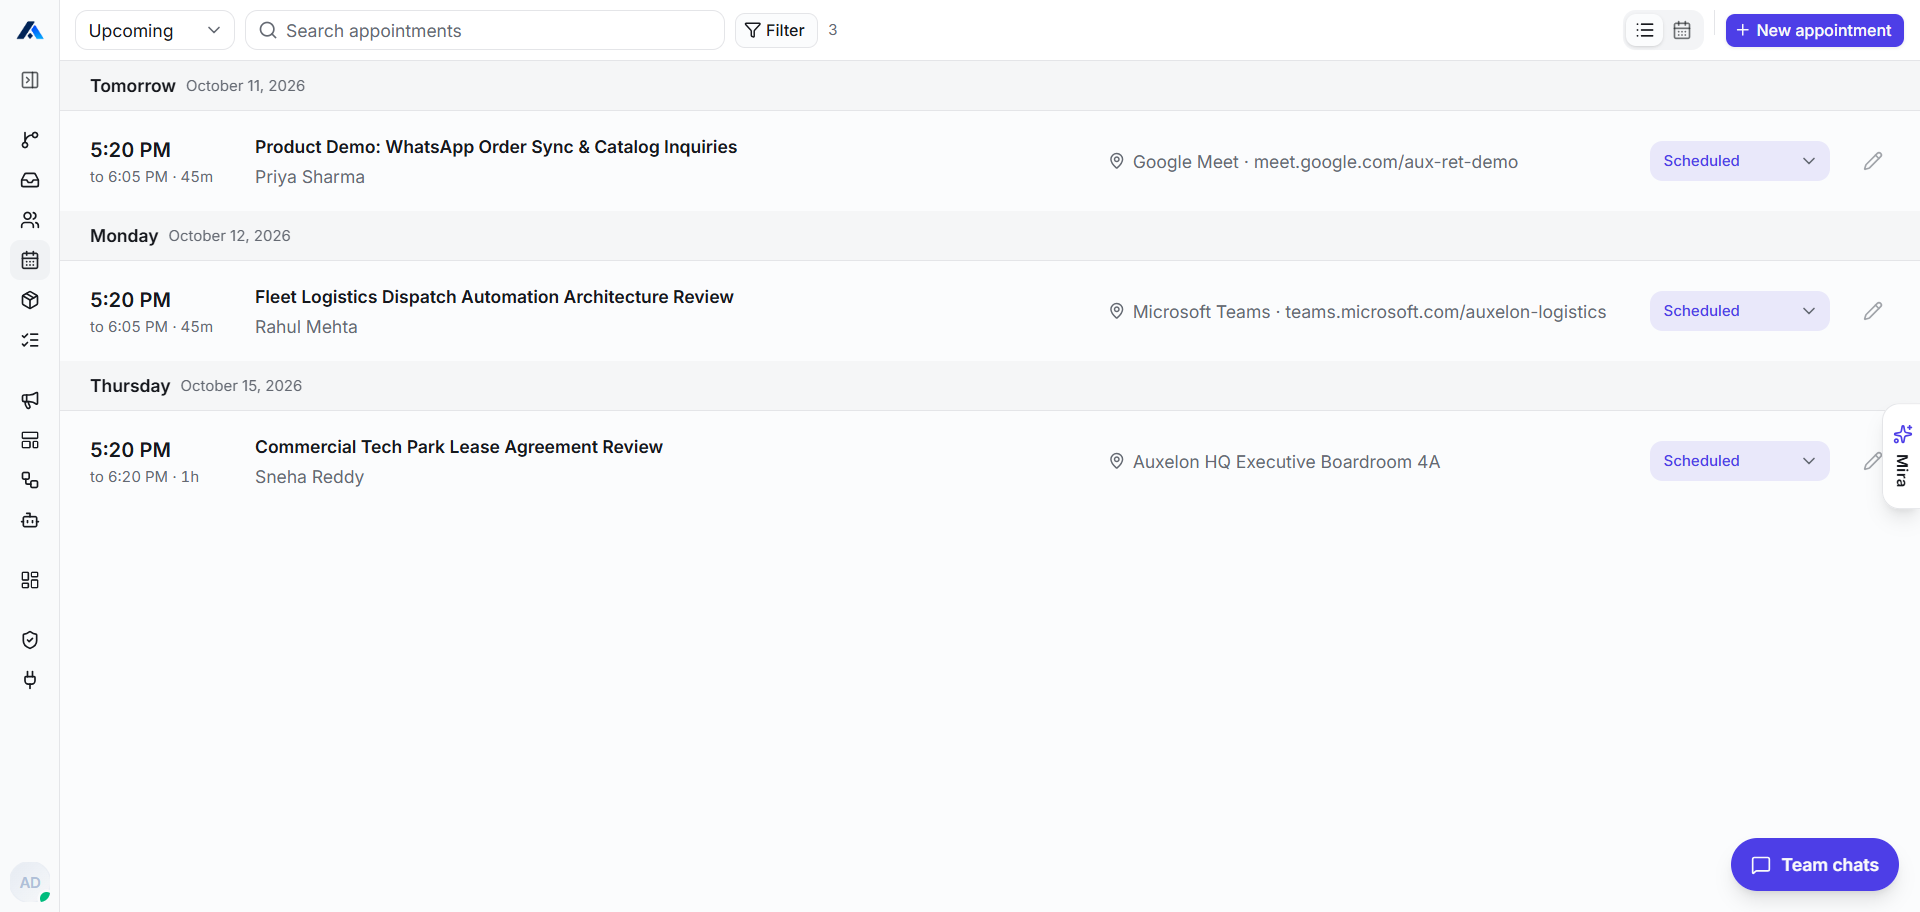Image resolution: width=1920 pixels, height=912 pixels.
Task: Open the contacts people icon in sidebar
Action: pos(30,220)
